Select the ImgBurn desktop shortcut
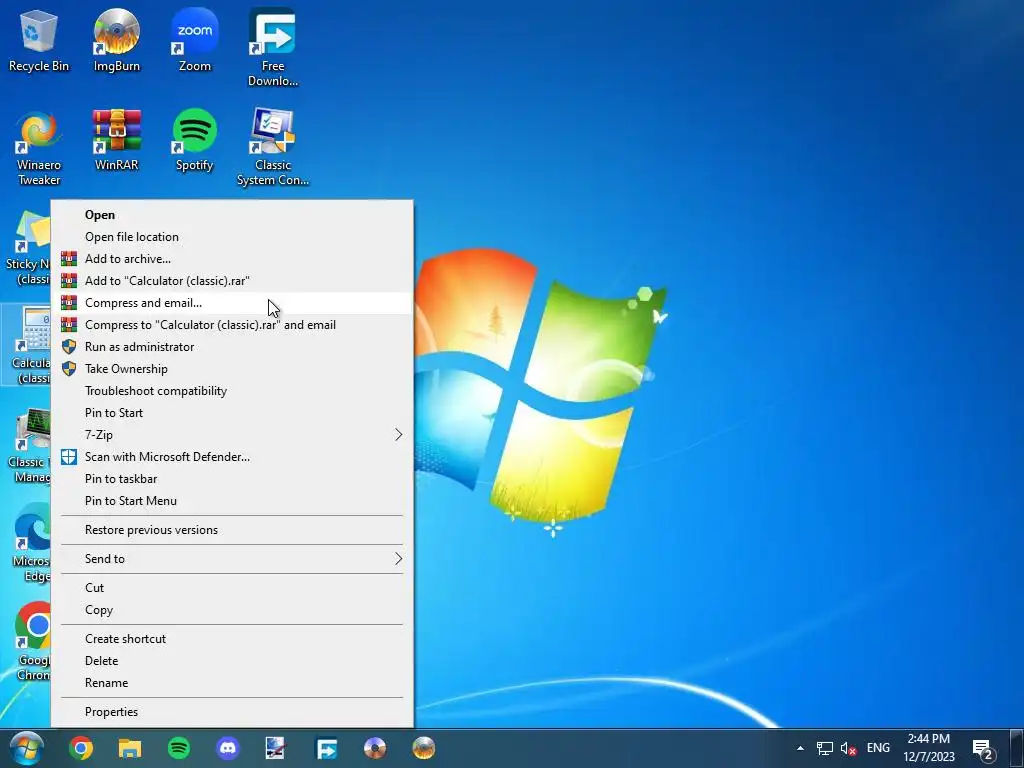The width and height of the screenshot is (1024, 768). (116, 40)
